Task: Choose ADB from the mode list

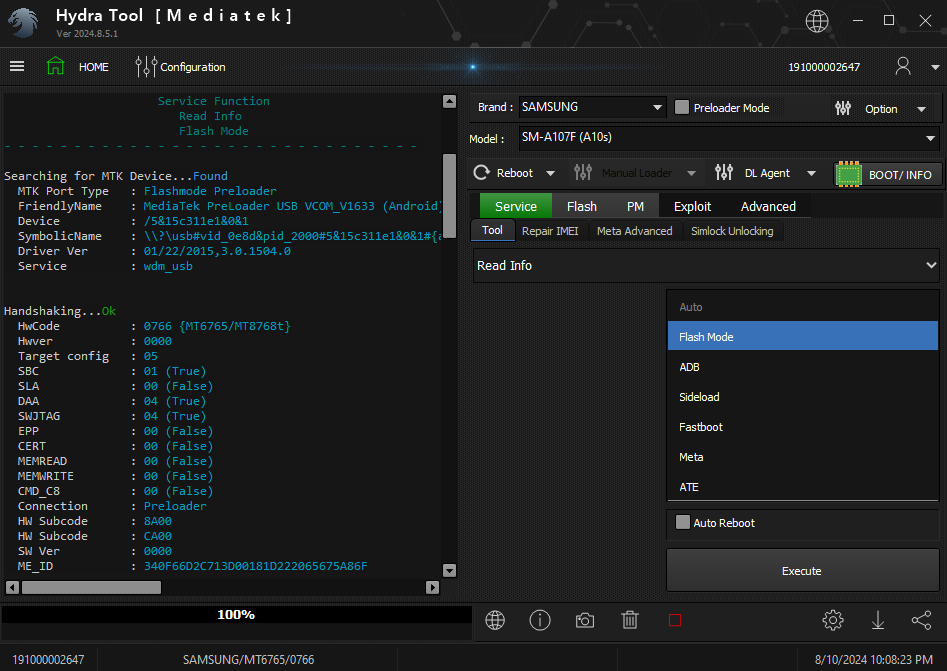Action: (803, 367)
